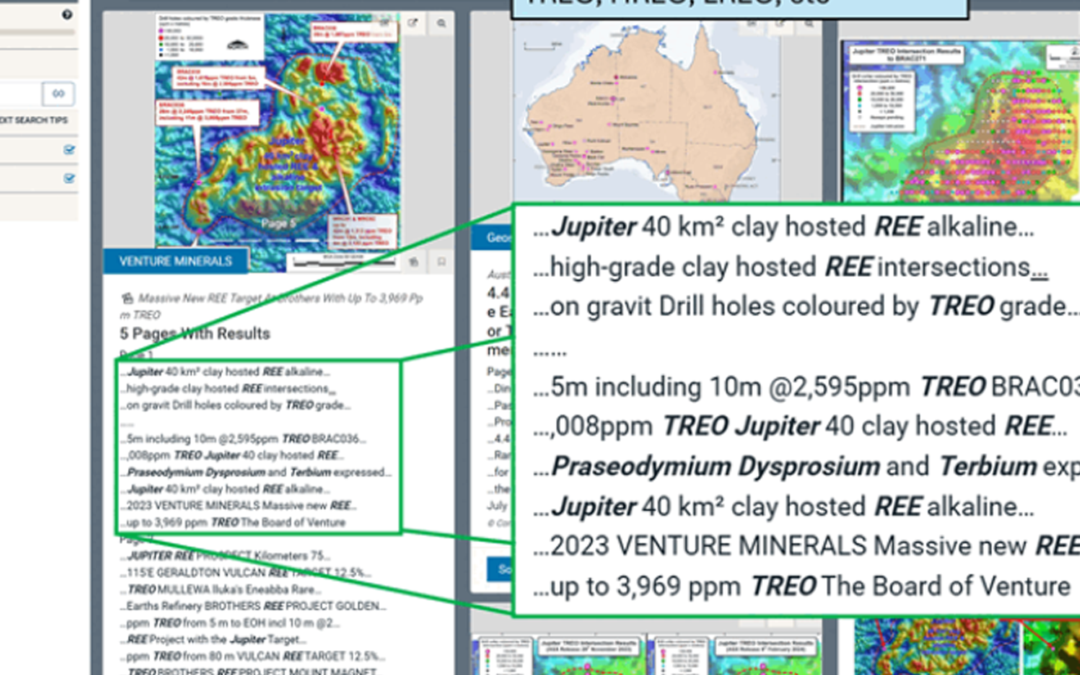Screen dimensions: 1080x675
Task: Click the icon left of the bookmark icon
Action: coord(412,262)
